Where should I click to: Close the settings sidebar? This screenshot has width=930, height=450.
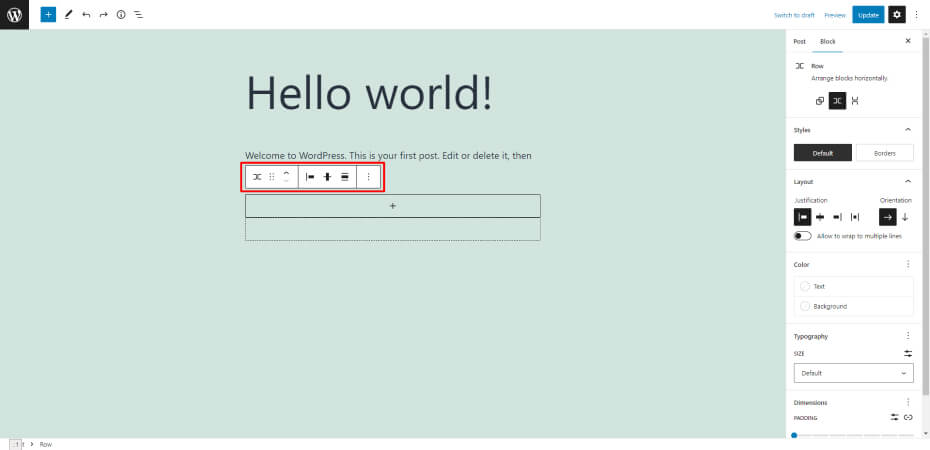click(x=908, y=41)
